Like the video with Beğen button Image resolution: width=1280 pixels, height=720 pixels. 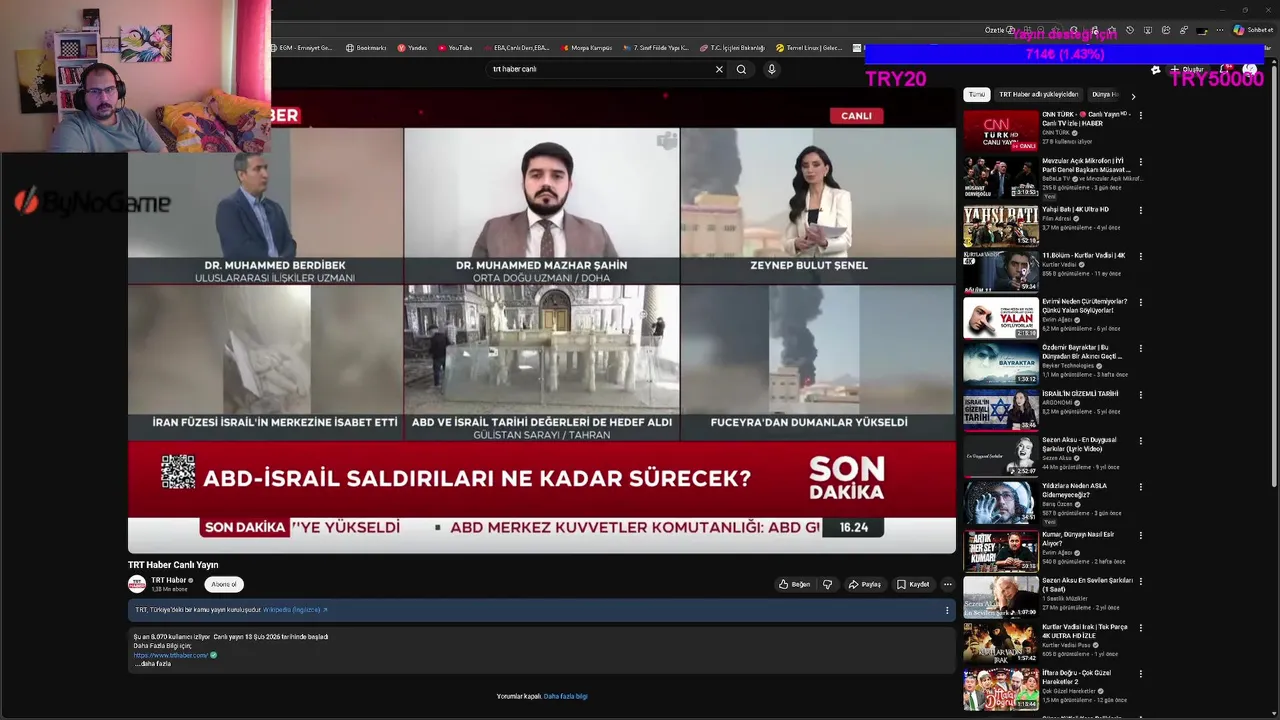795,584
